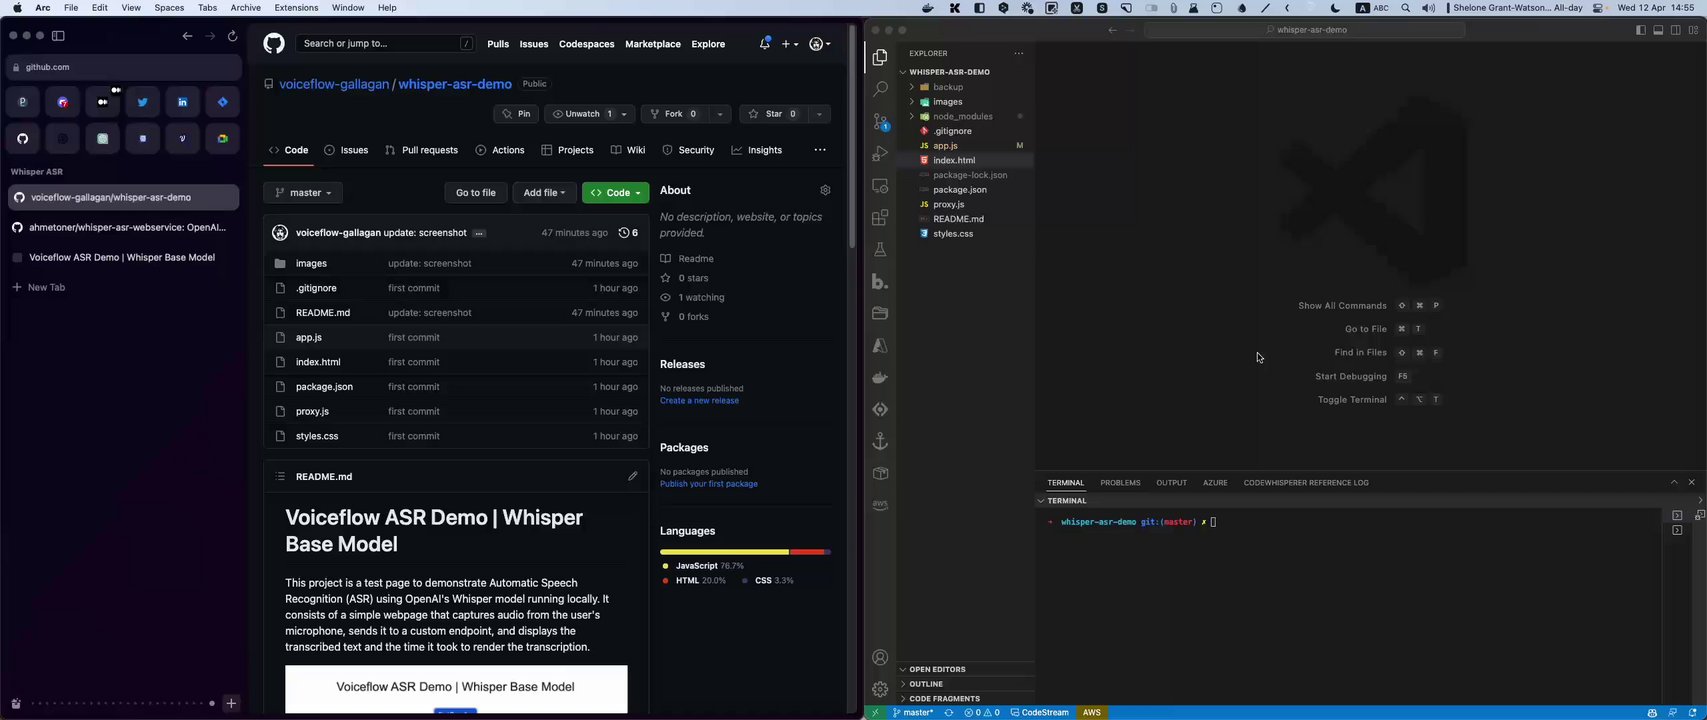Pin the repository with Pin button

pyautogui.click(x=516, y=114)
